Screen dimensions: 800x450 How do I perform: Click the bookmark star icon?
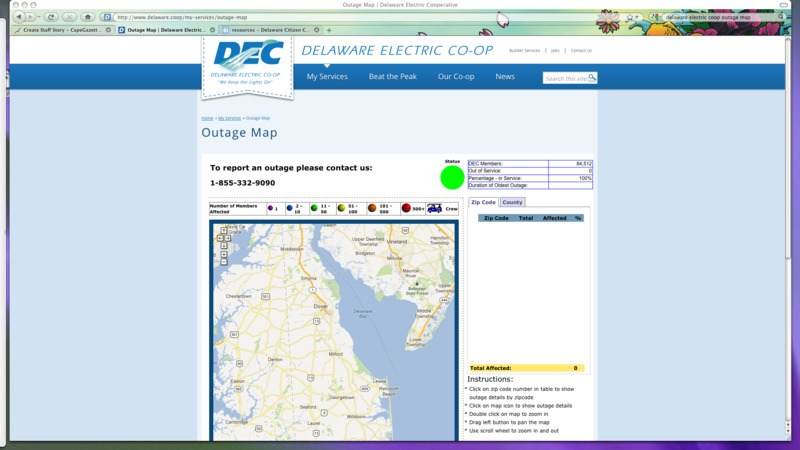630,17
